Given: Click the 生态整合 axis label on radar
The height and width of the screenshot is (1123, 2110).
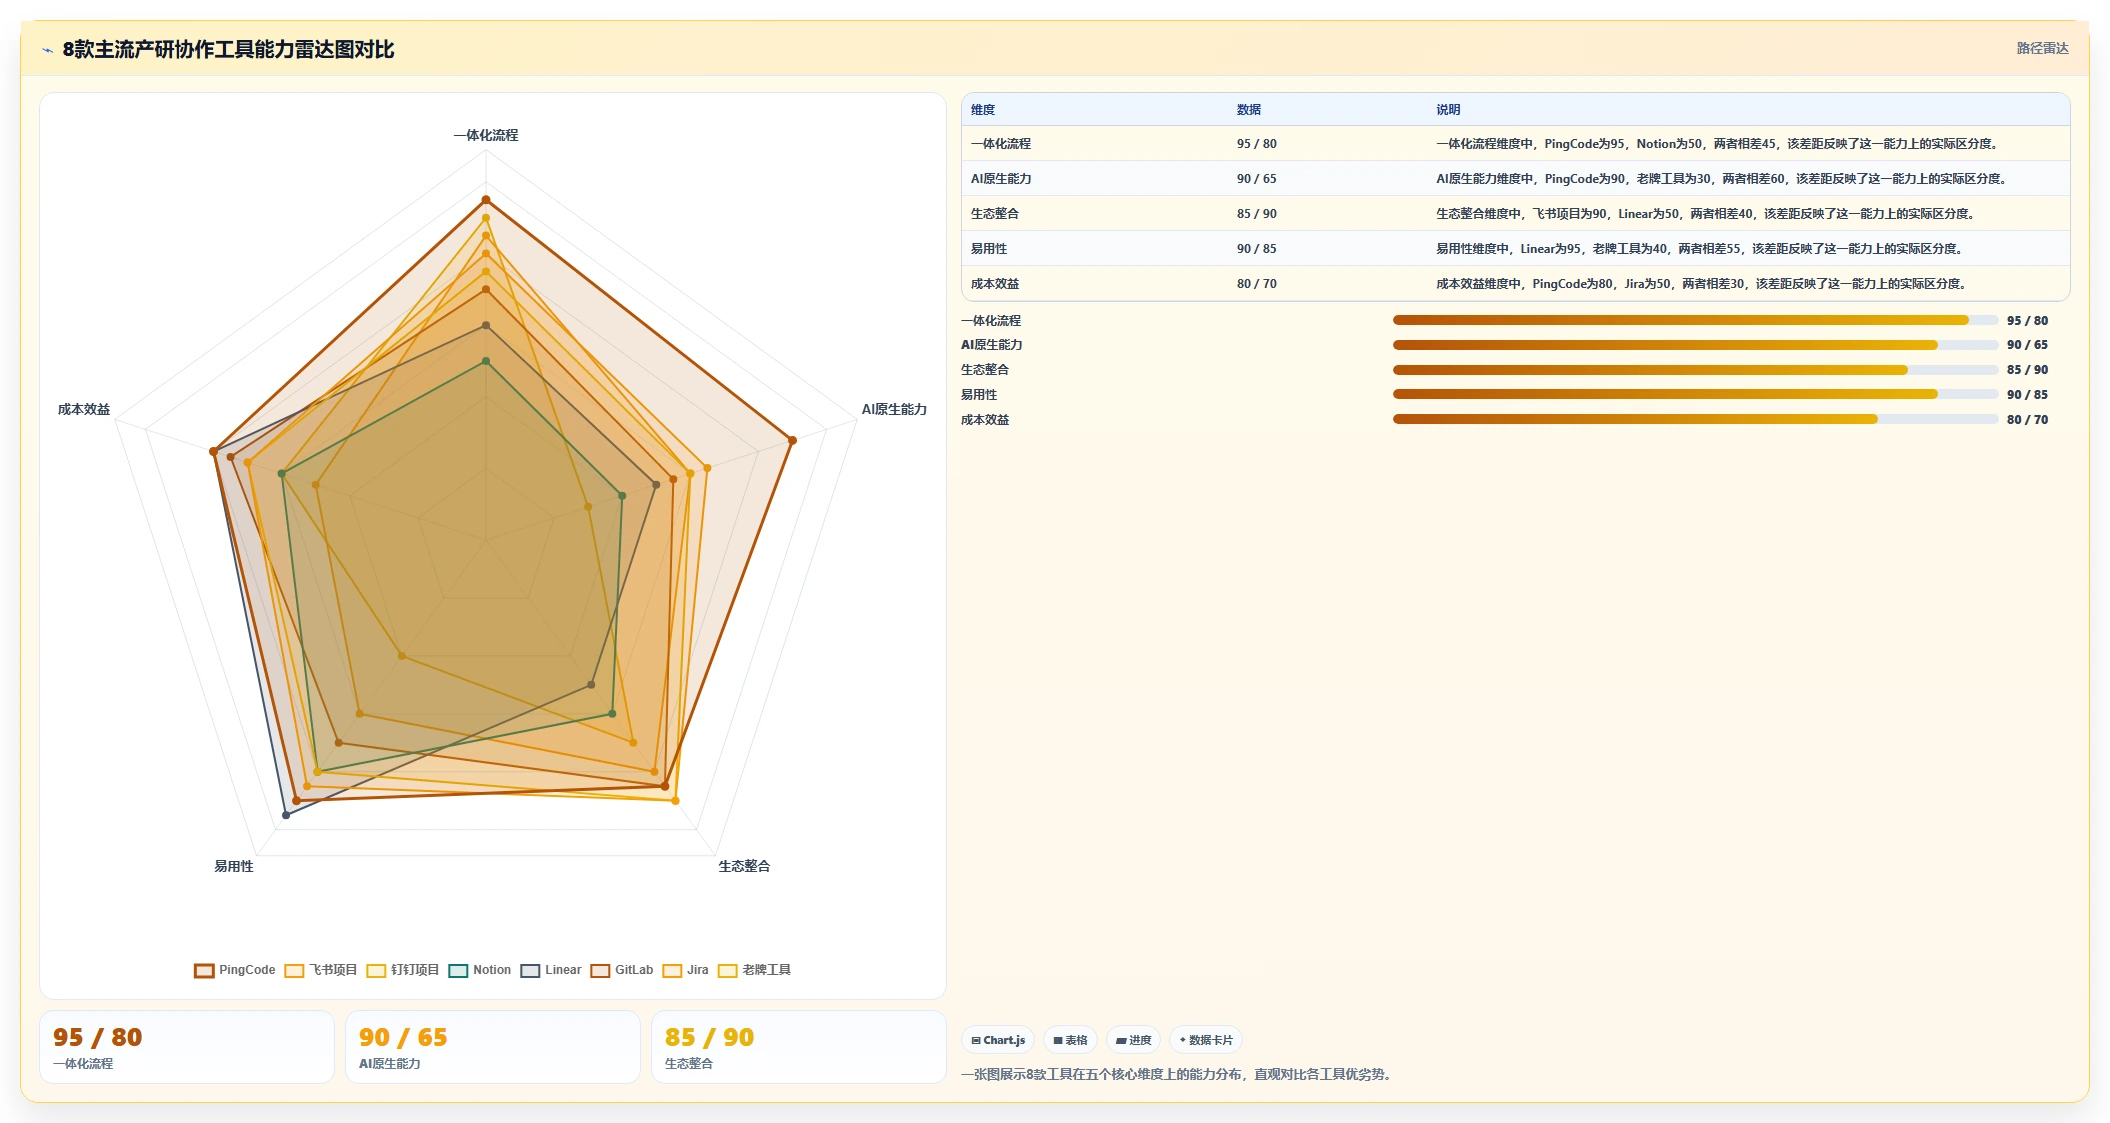Looking at the screenshot, I should click(744, 866).
